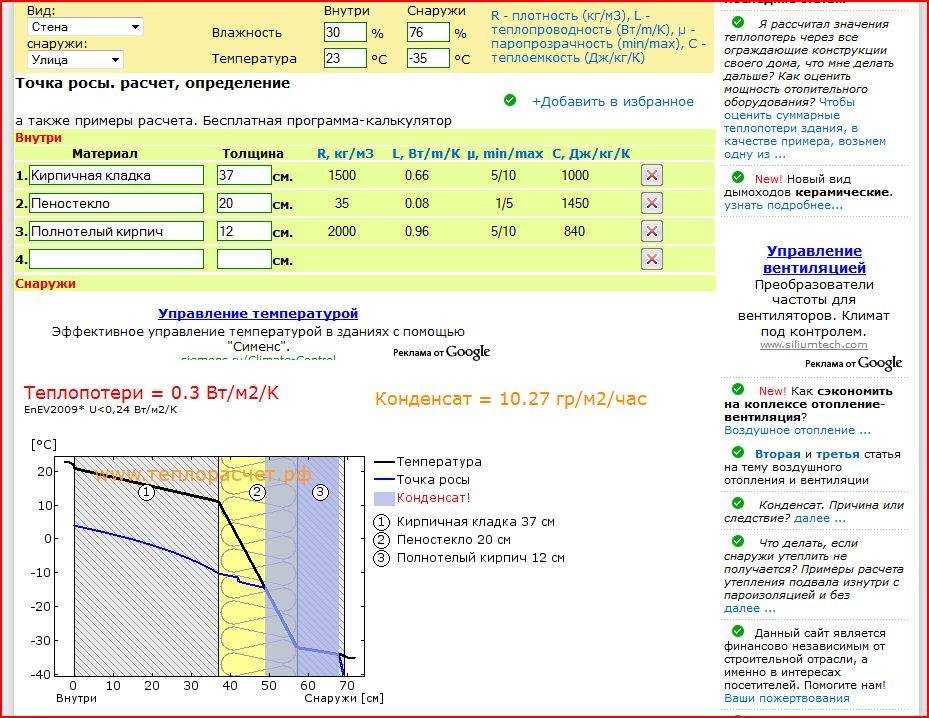The width and height of the screenshot is (929, 718).
Task: Edit inside humidity field with 30
Action: click(x=345, y=32)
